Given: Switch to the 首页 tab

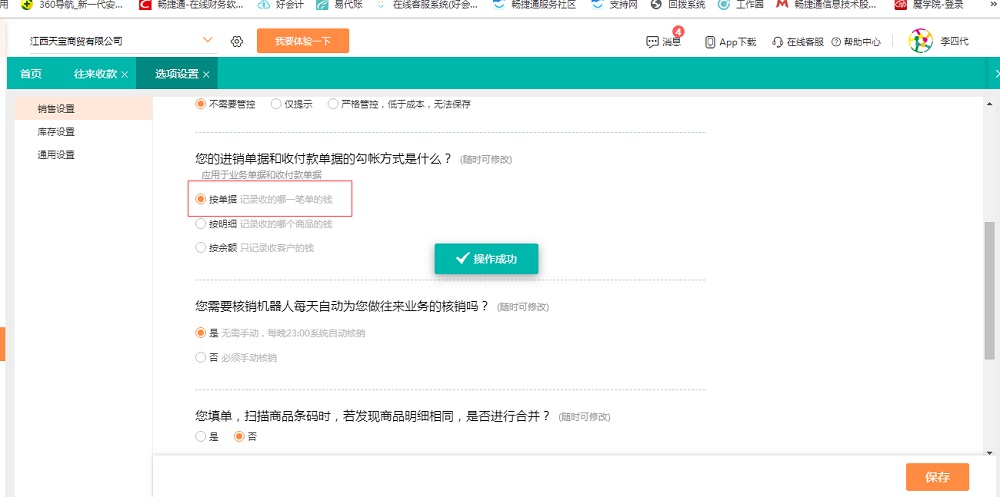Looking at the screenshot, I should pyautogui.click(x=31, y=74).
